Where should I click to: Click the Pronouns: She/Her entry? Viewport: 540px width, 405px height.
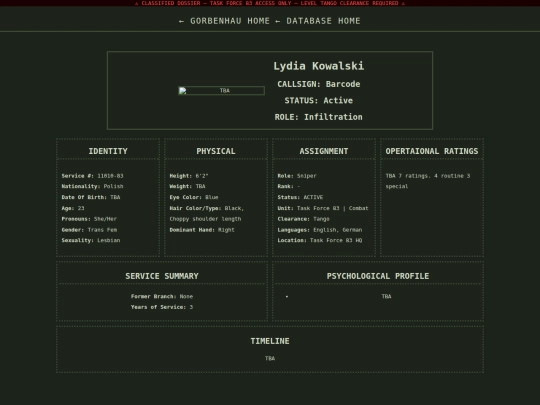tap(89, 219)
